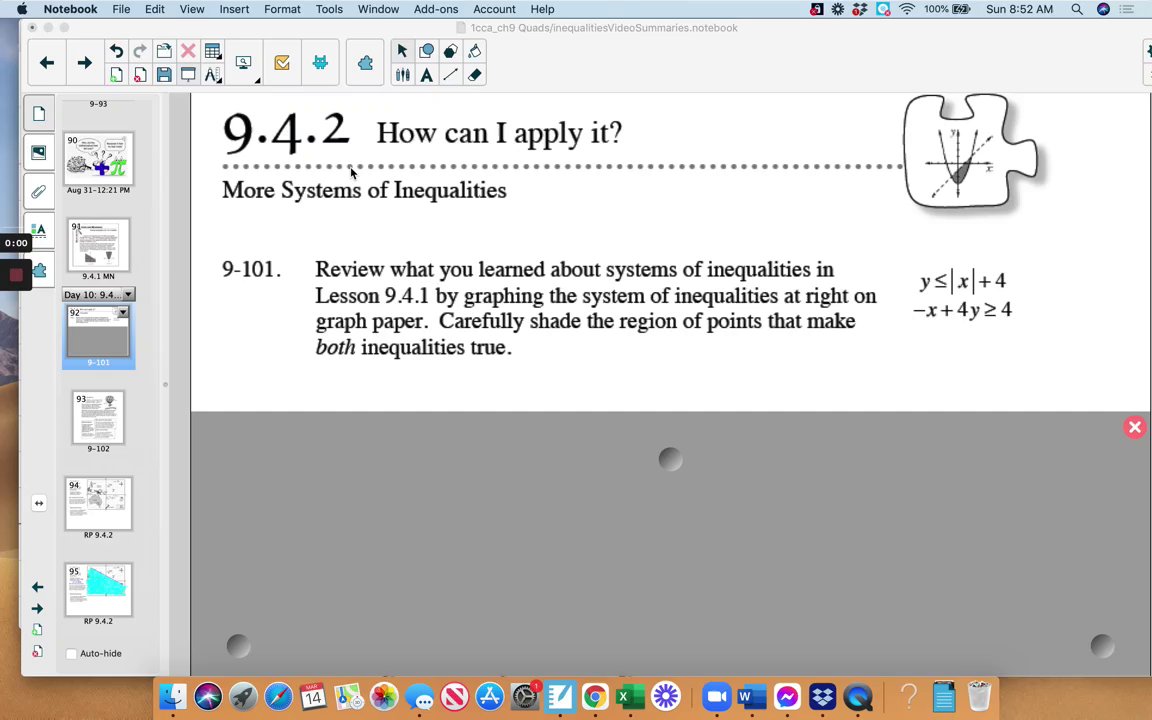Open the add-ons puzzle piece toolbar icon

coord(365,63)
